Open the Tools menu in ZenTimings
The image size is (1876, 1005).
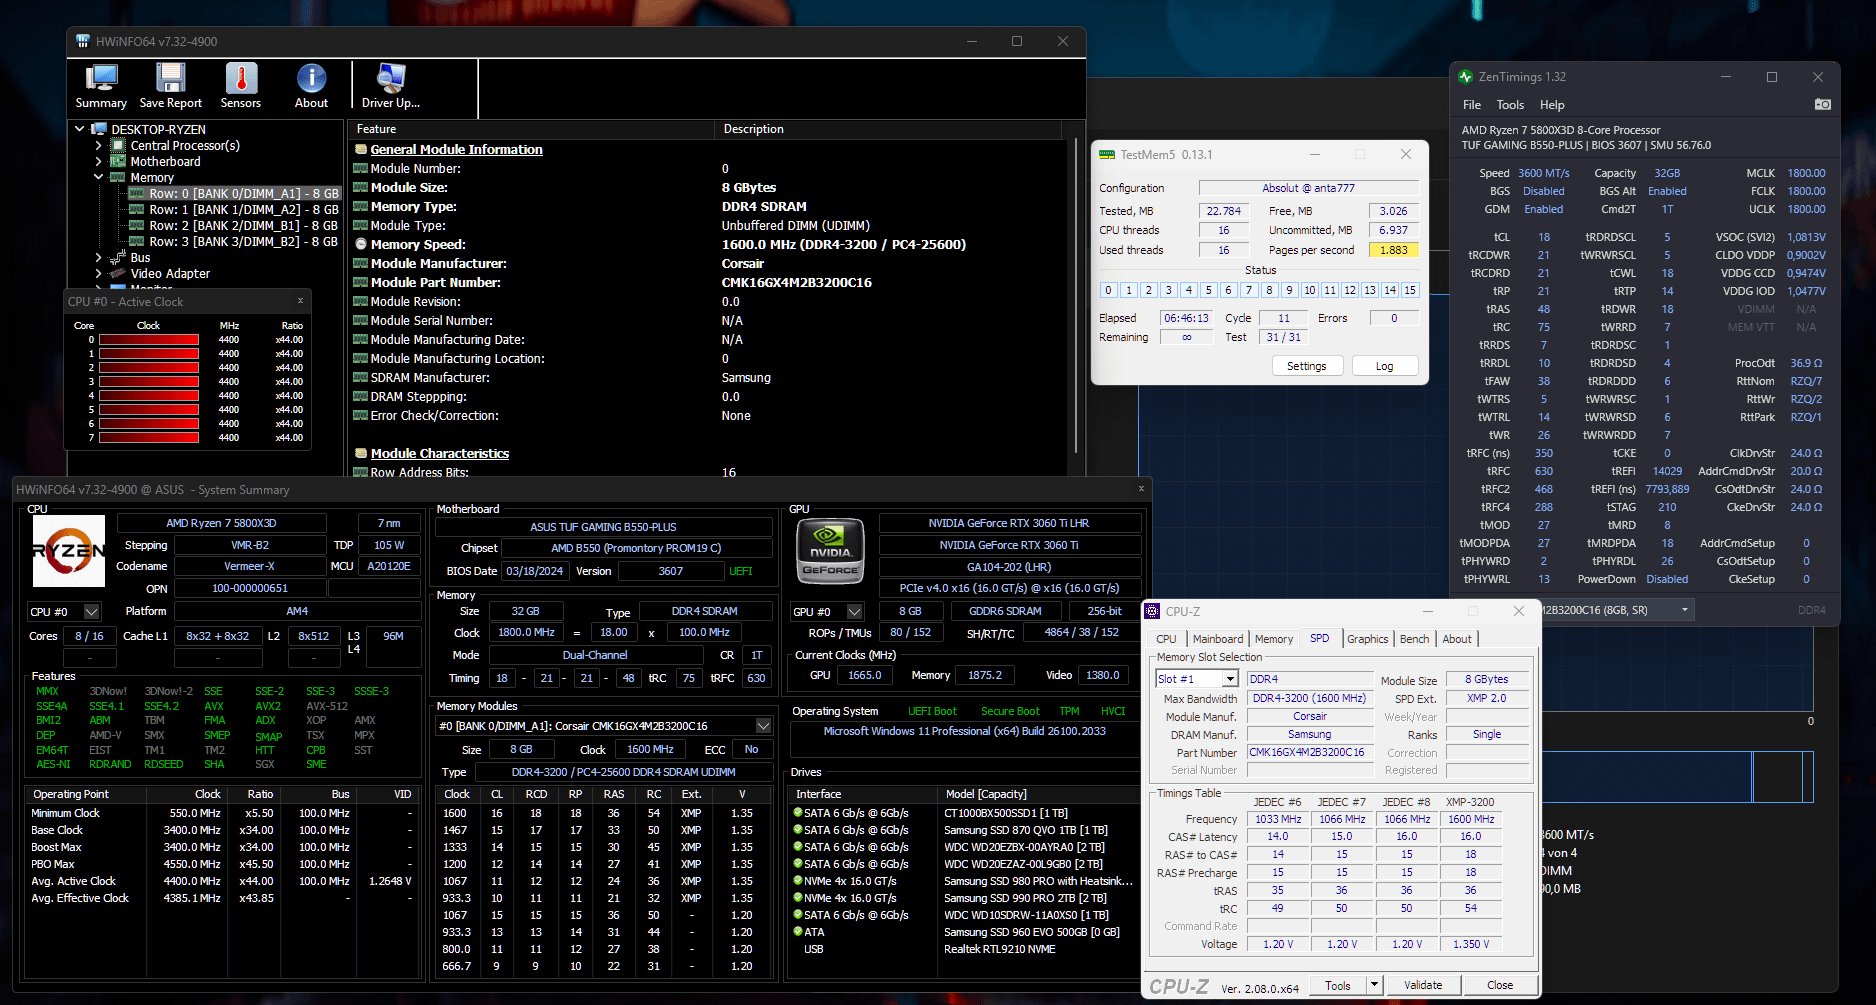point(1510,105)
